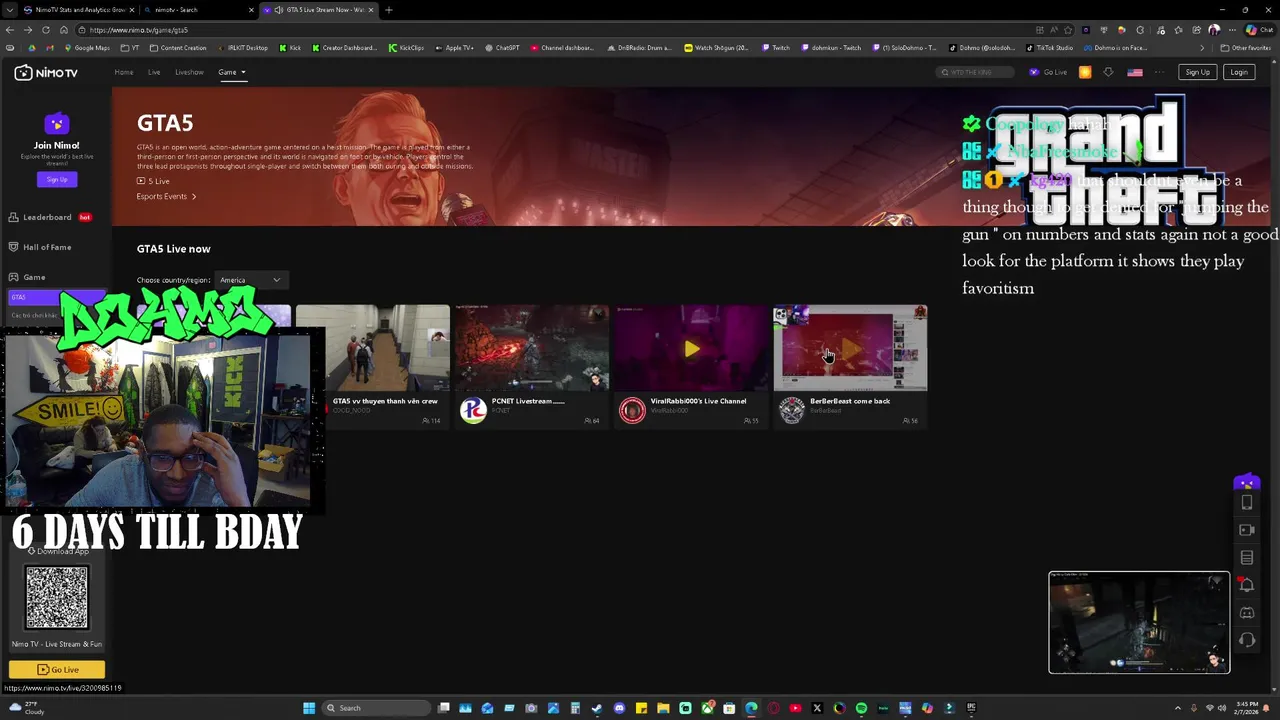The height and width of the screenshot is (720, 1280).
Task: Click the video camera floating sidebar icon
Action: click(x=1246, y=530)
